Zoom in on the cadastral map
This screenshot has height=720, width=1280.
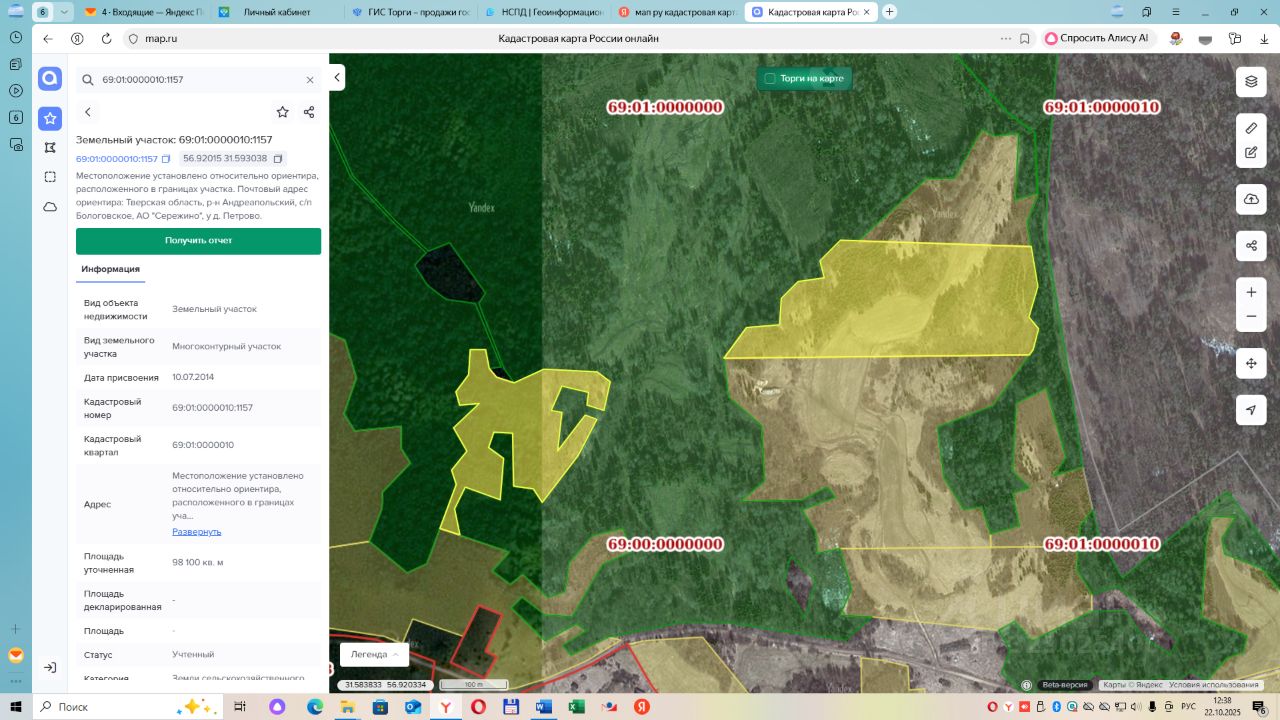pos(1251,292)
